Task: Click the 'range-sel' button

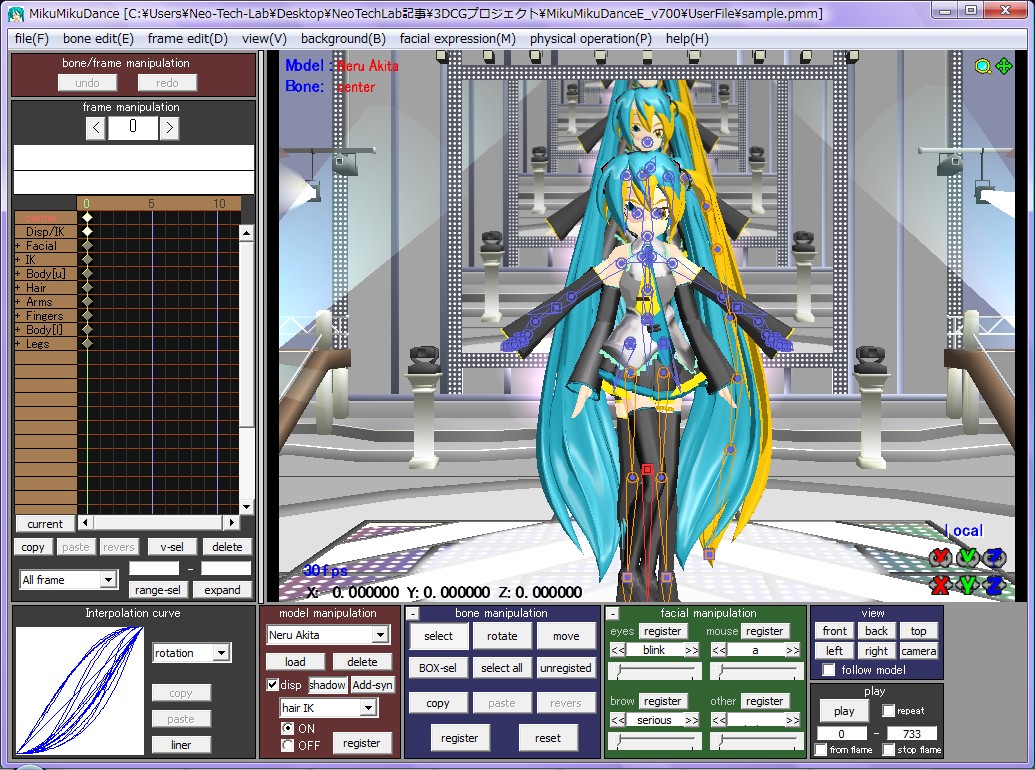Action: [158, 590]
